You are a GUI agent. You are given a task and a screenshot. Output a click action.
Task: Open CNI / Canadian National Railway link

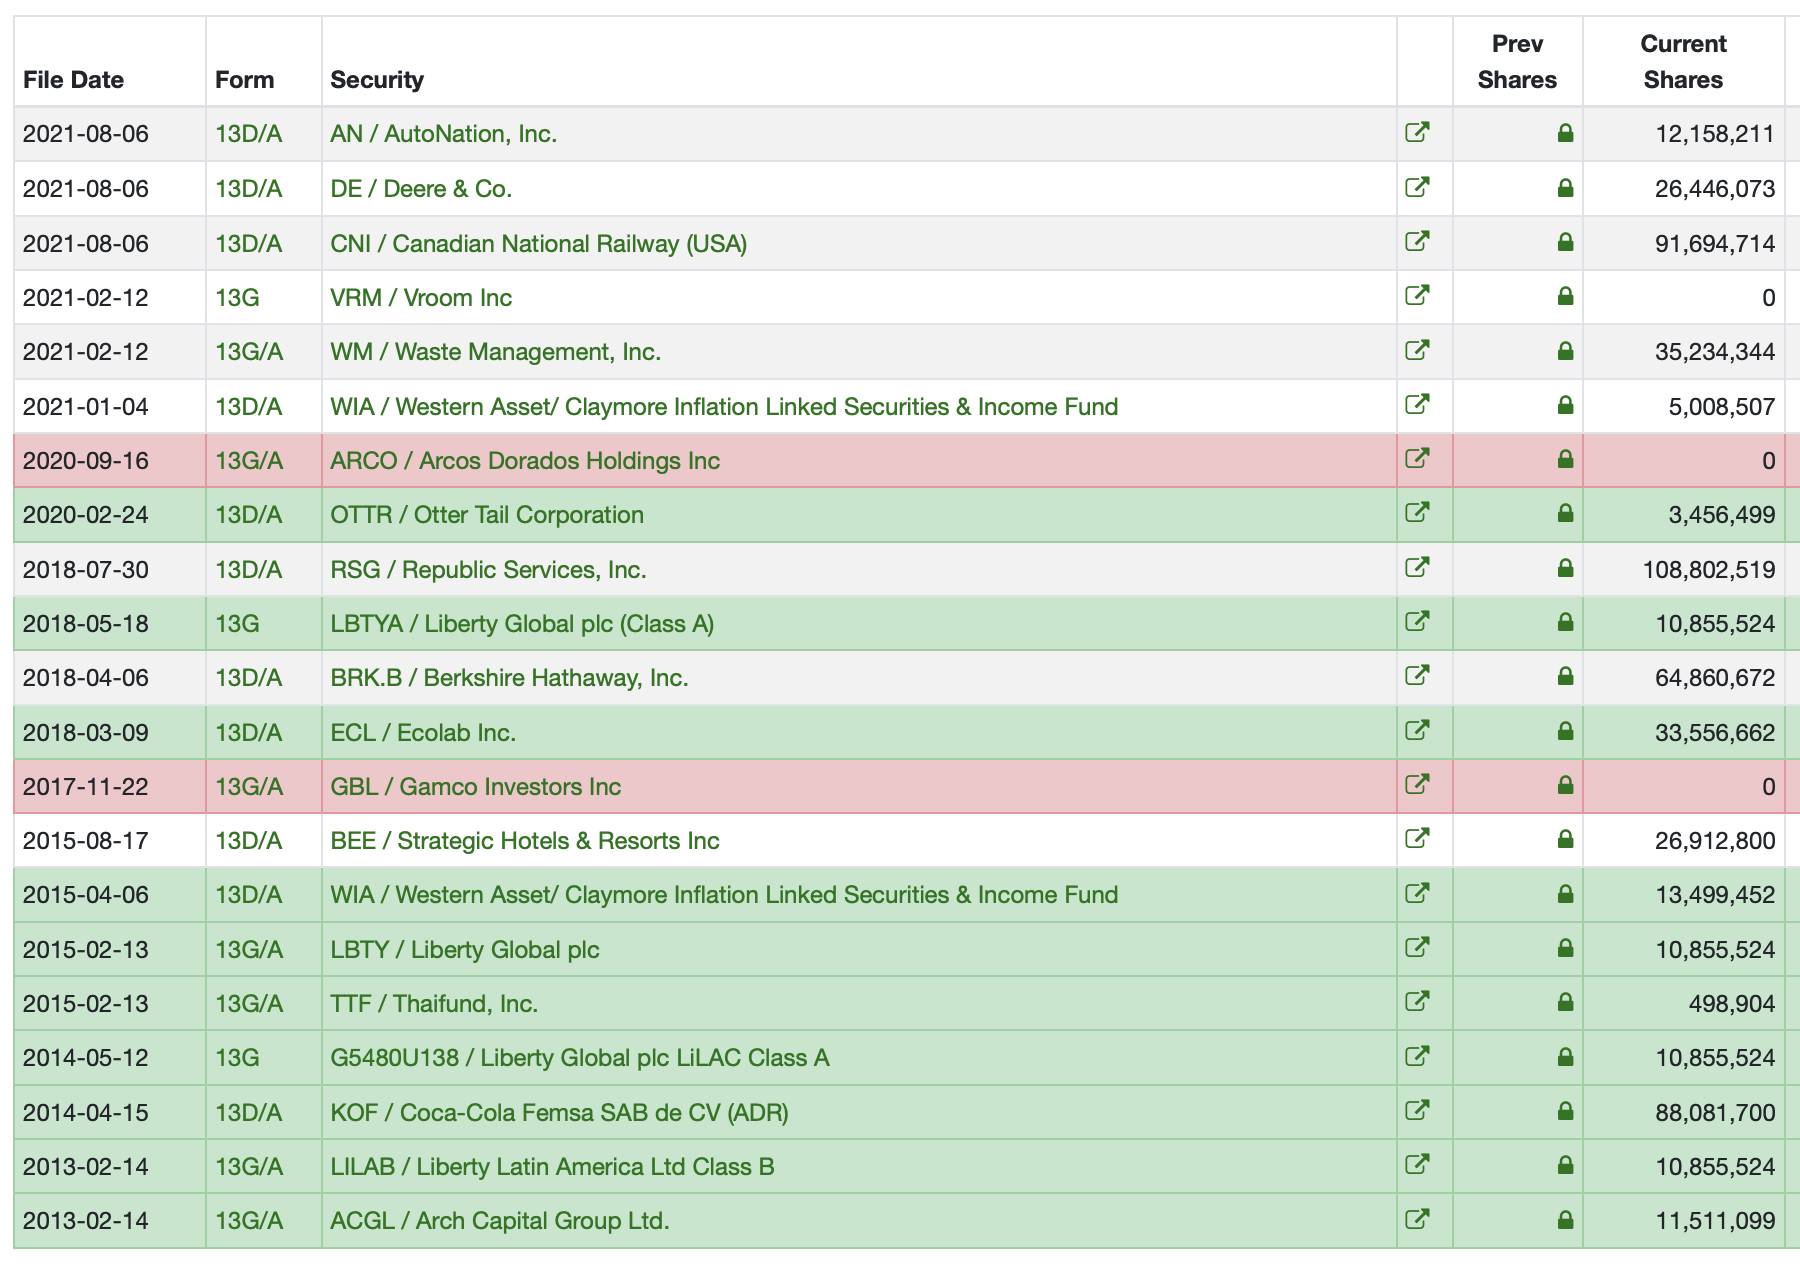tap(538, 244)
